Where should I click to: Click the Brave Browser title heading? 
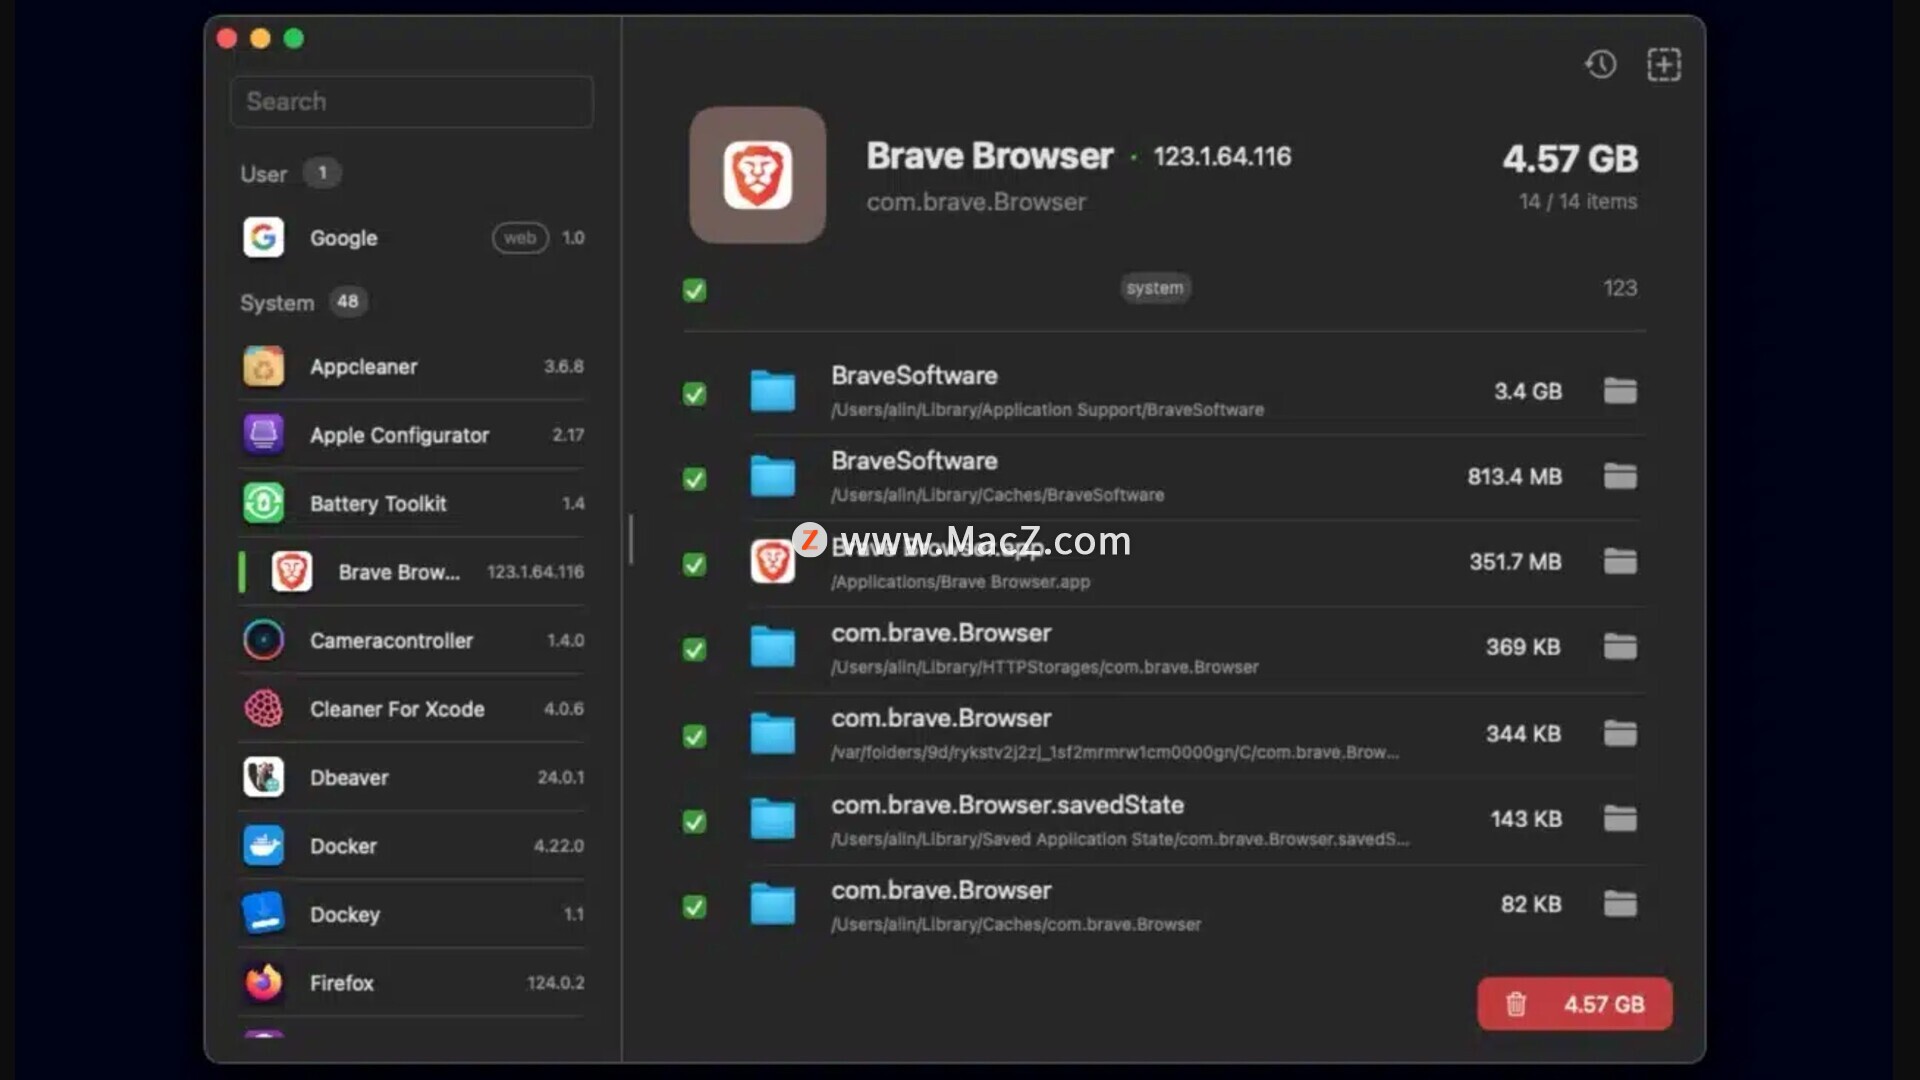tap(989, 156)
